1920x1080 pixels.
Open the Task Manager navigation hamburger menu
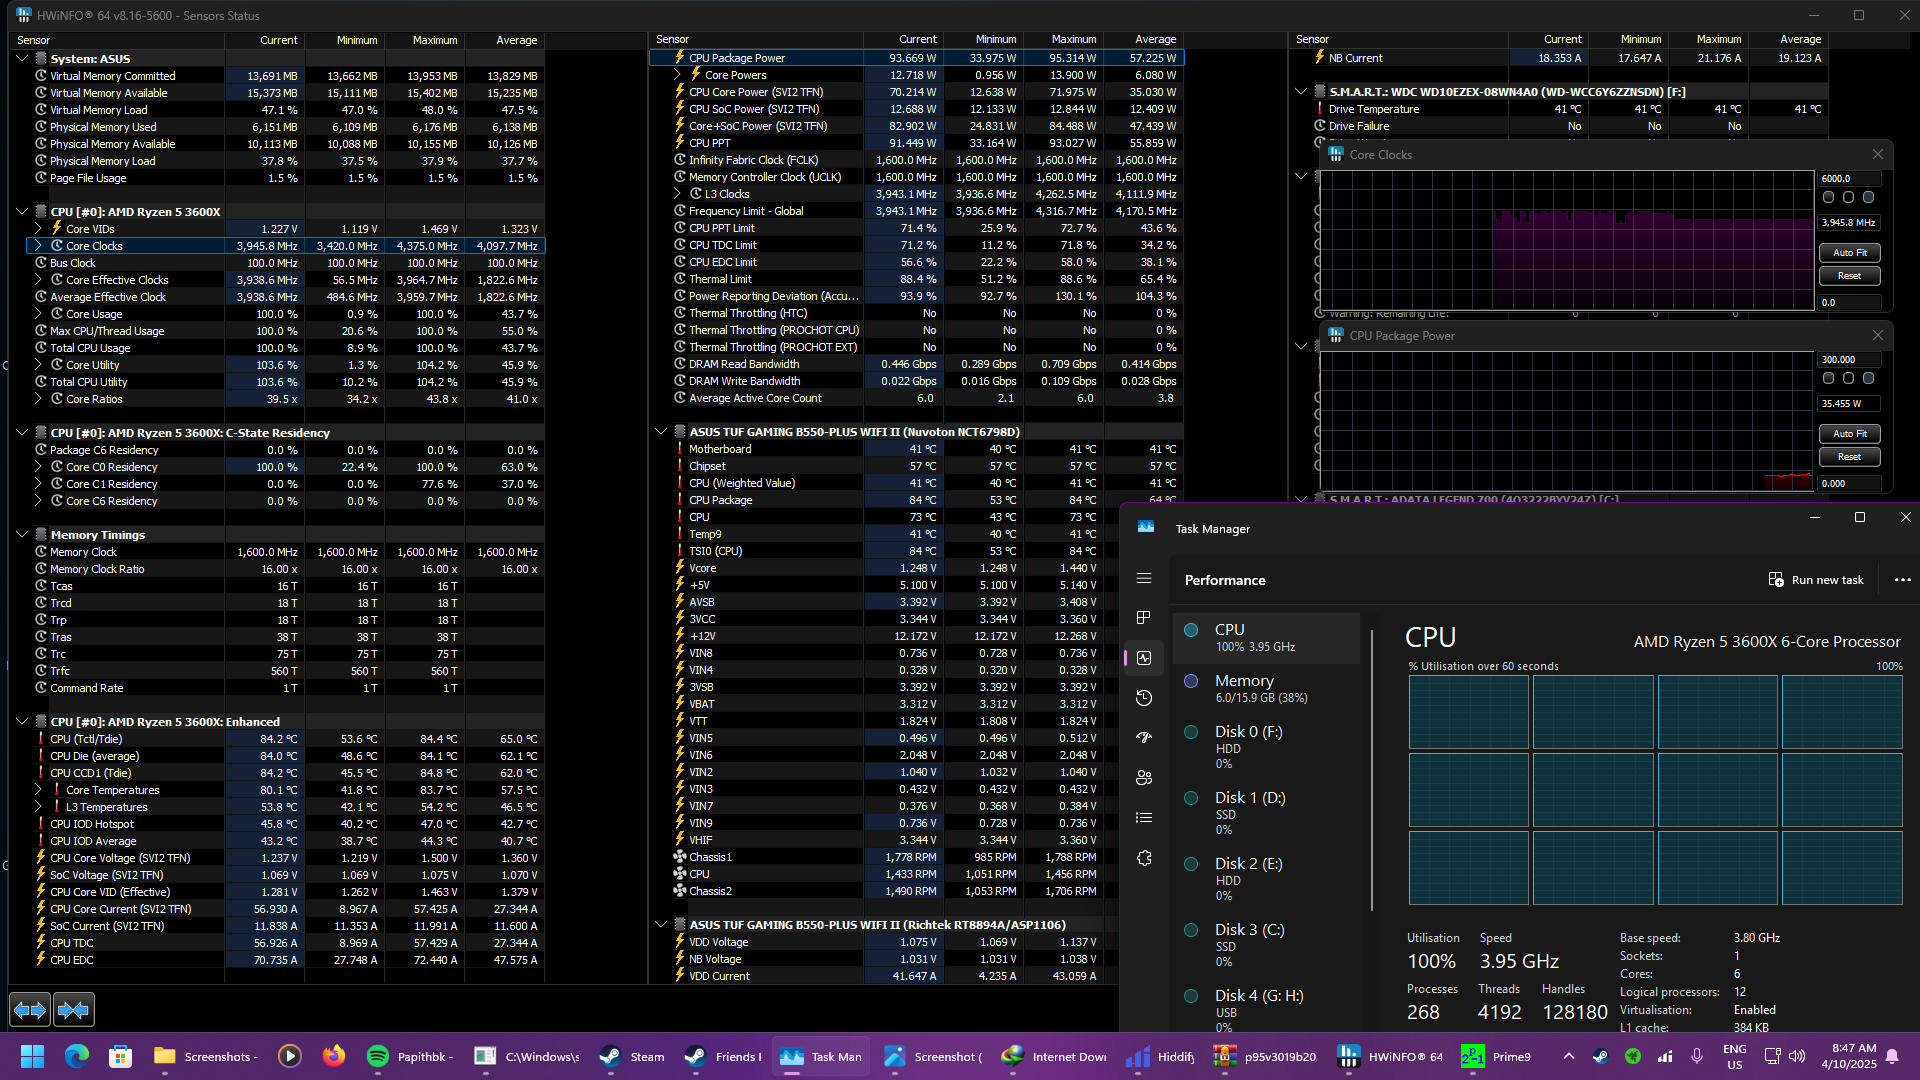[x=1144, y=578]
